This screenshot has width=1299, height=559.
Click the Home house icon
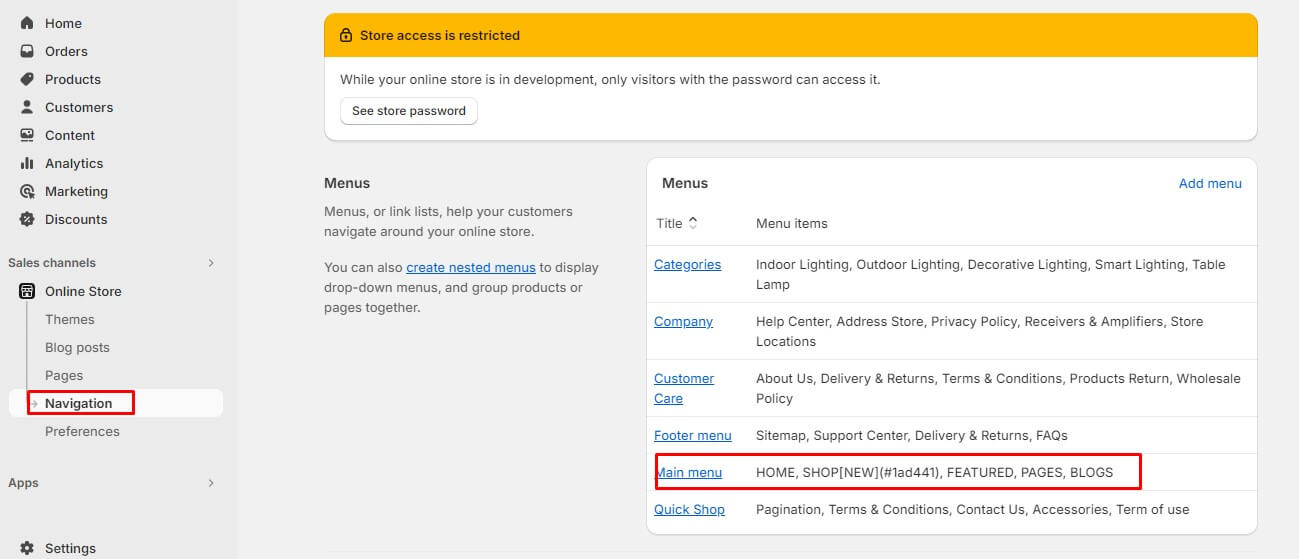27,23
